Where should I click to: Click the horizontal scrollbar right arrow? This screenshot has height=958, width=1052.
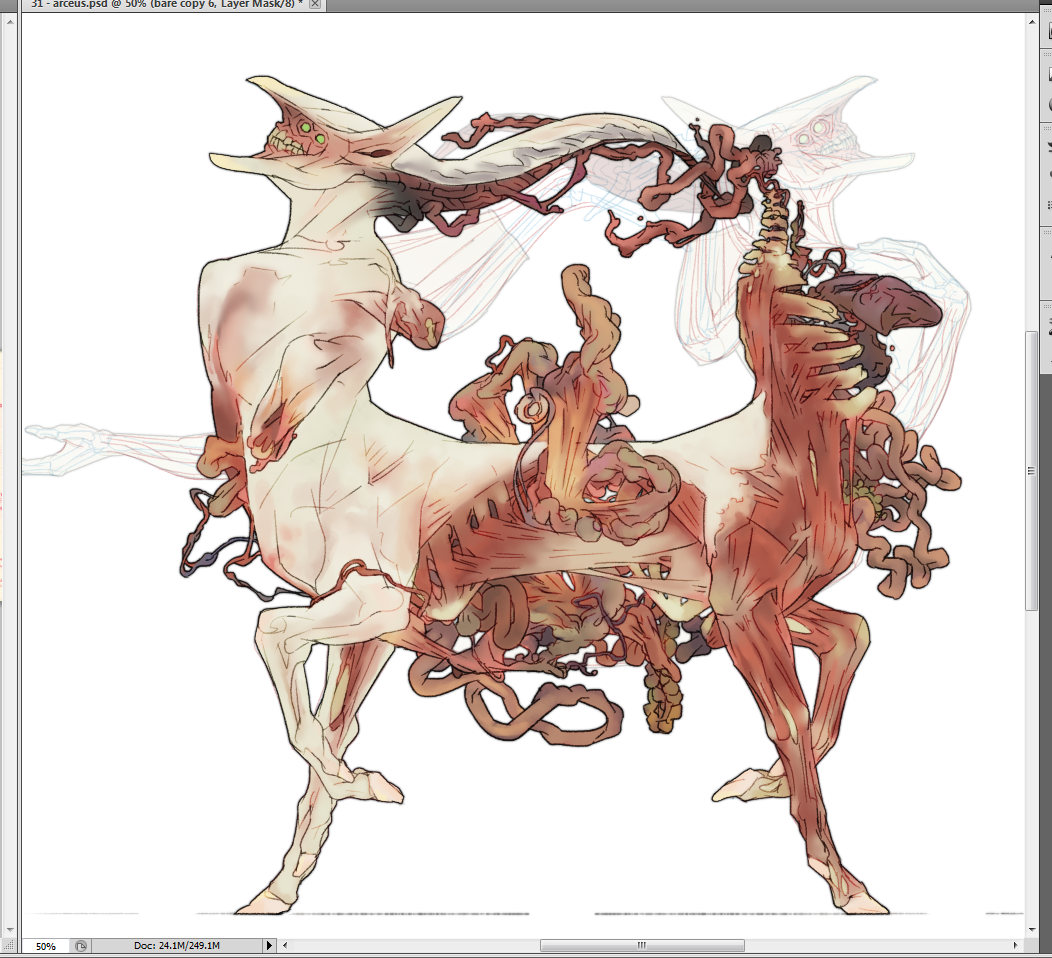point(1015,946)
